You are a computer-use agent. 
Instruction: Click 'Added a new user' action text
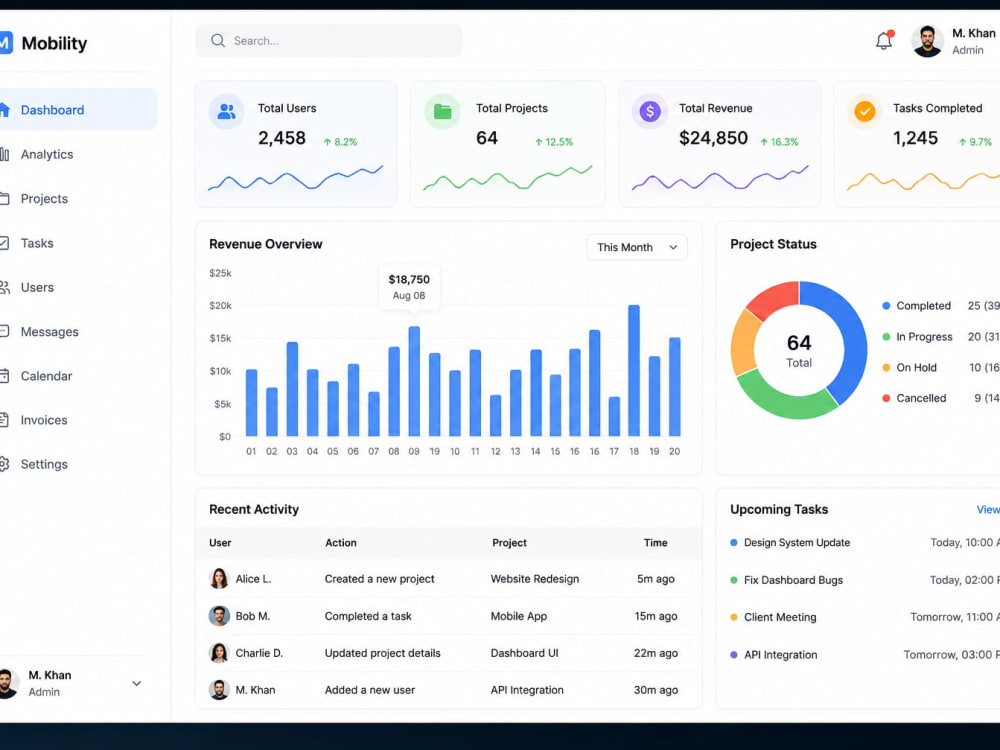pos(370,690)
